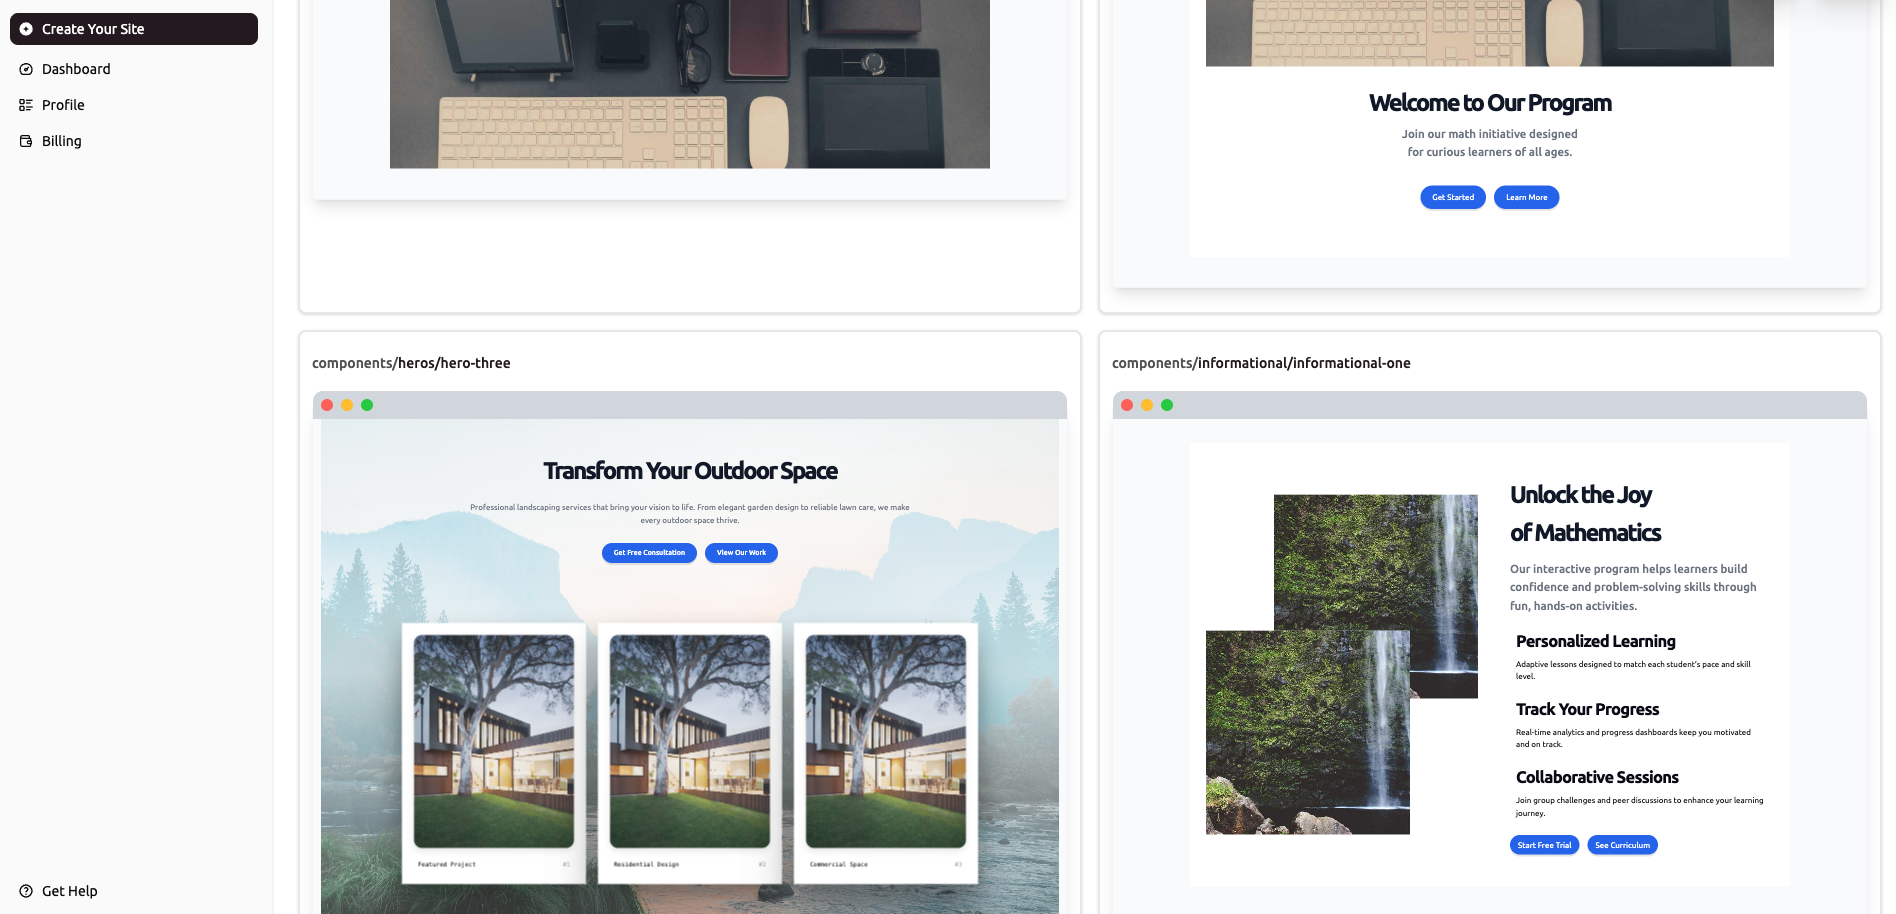Click Get Free Consultation in hero-three preview
The width and height of the screenshot is (1896, 914).
pyautogui.click(x=649, y=553)
